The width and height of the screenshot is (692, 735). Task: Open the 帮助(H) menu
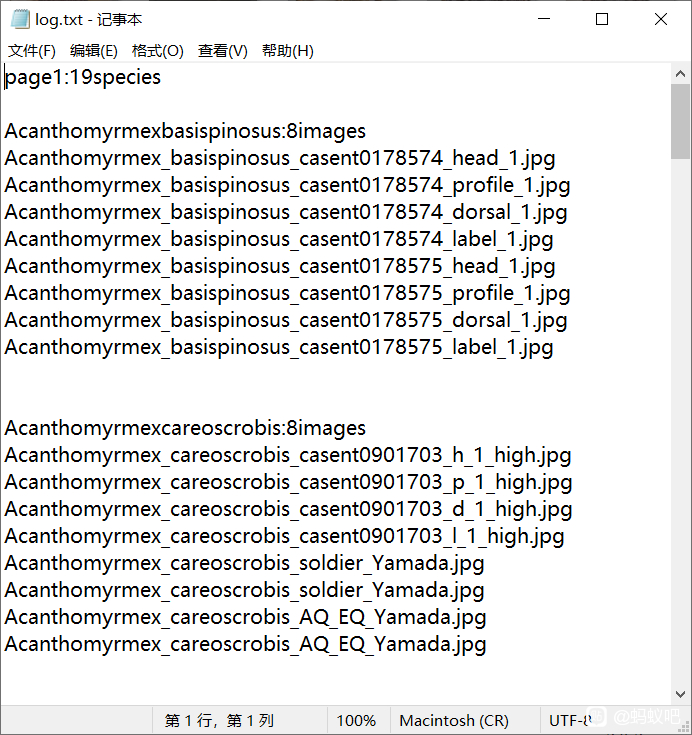tap(287, 51)
